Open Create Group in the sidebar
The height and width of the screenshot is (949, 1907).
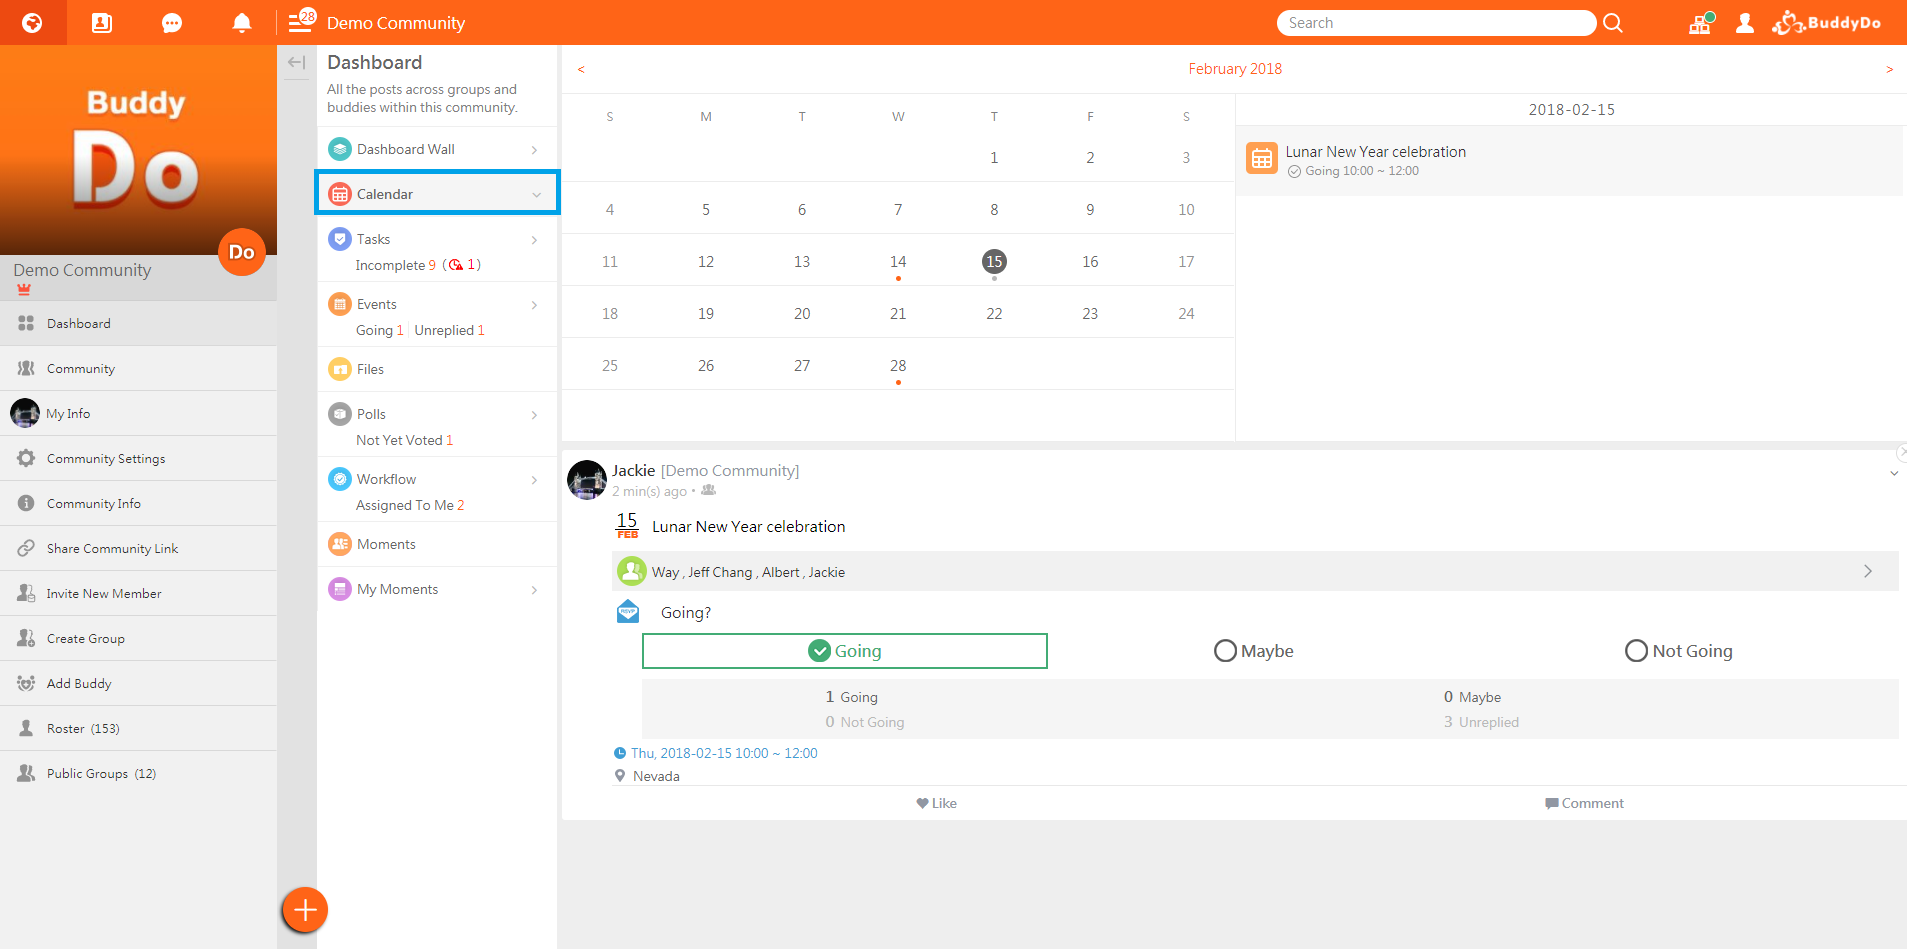(138, 638)
